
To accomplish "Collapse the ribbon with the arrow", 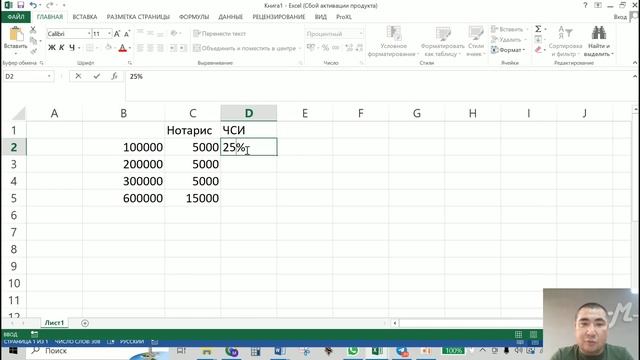I will coord(635,63).
